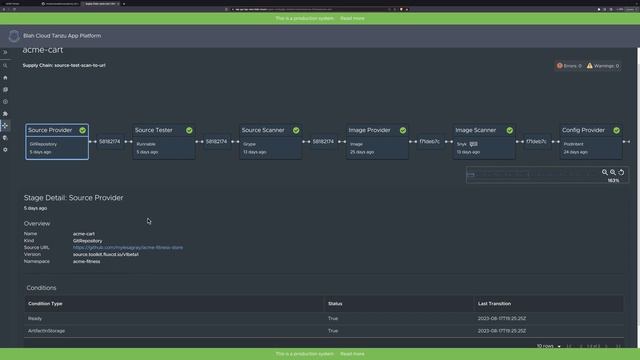Select the Source Provider stage node

[57, 142]
